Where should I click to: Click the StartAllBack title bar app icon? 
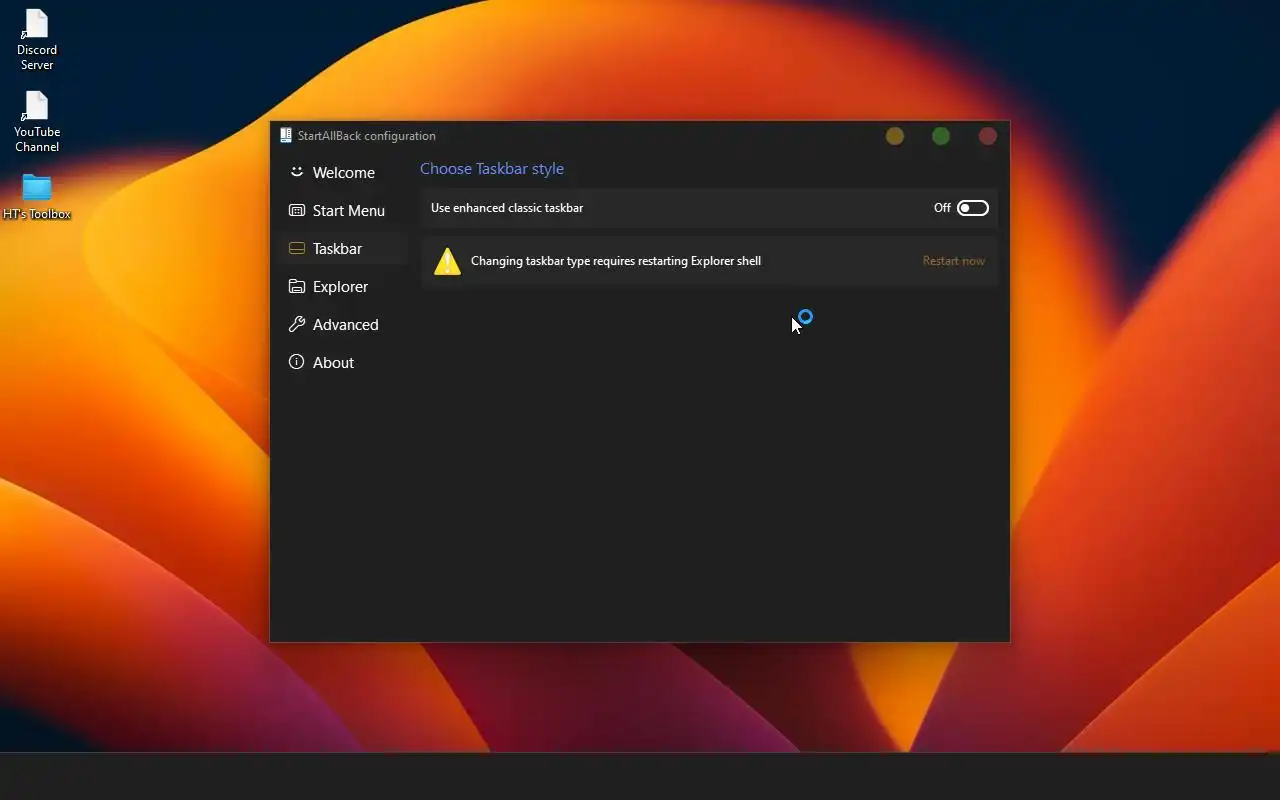coord(286,136)
